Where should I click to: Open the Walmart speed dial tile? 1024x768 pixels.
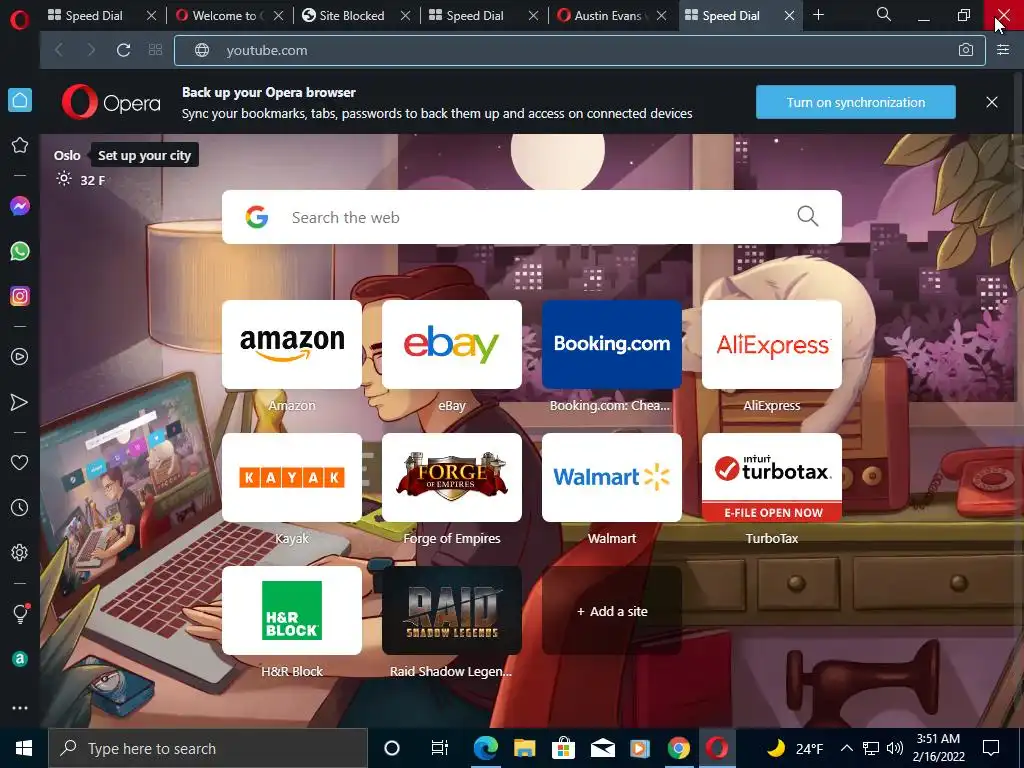pyautogui.click(x=612, y=477)
